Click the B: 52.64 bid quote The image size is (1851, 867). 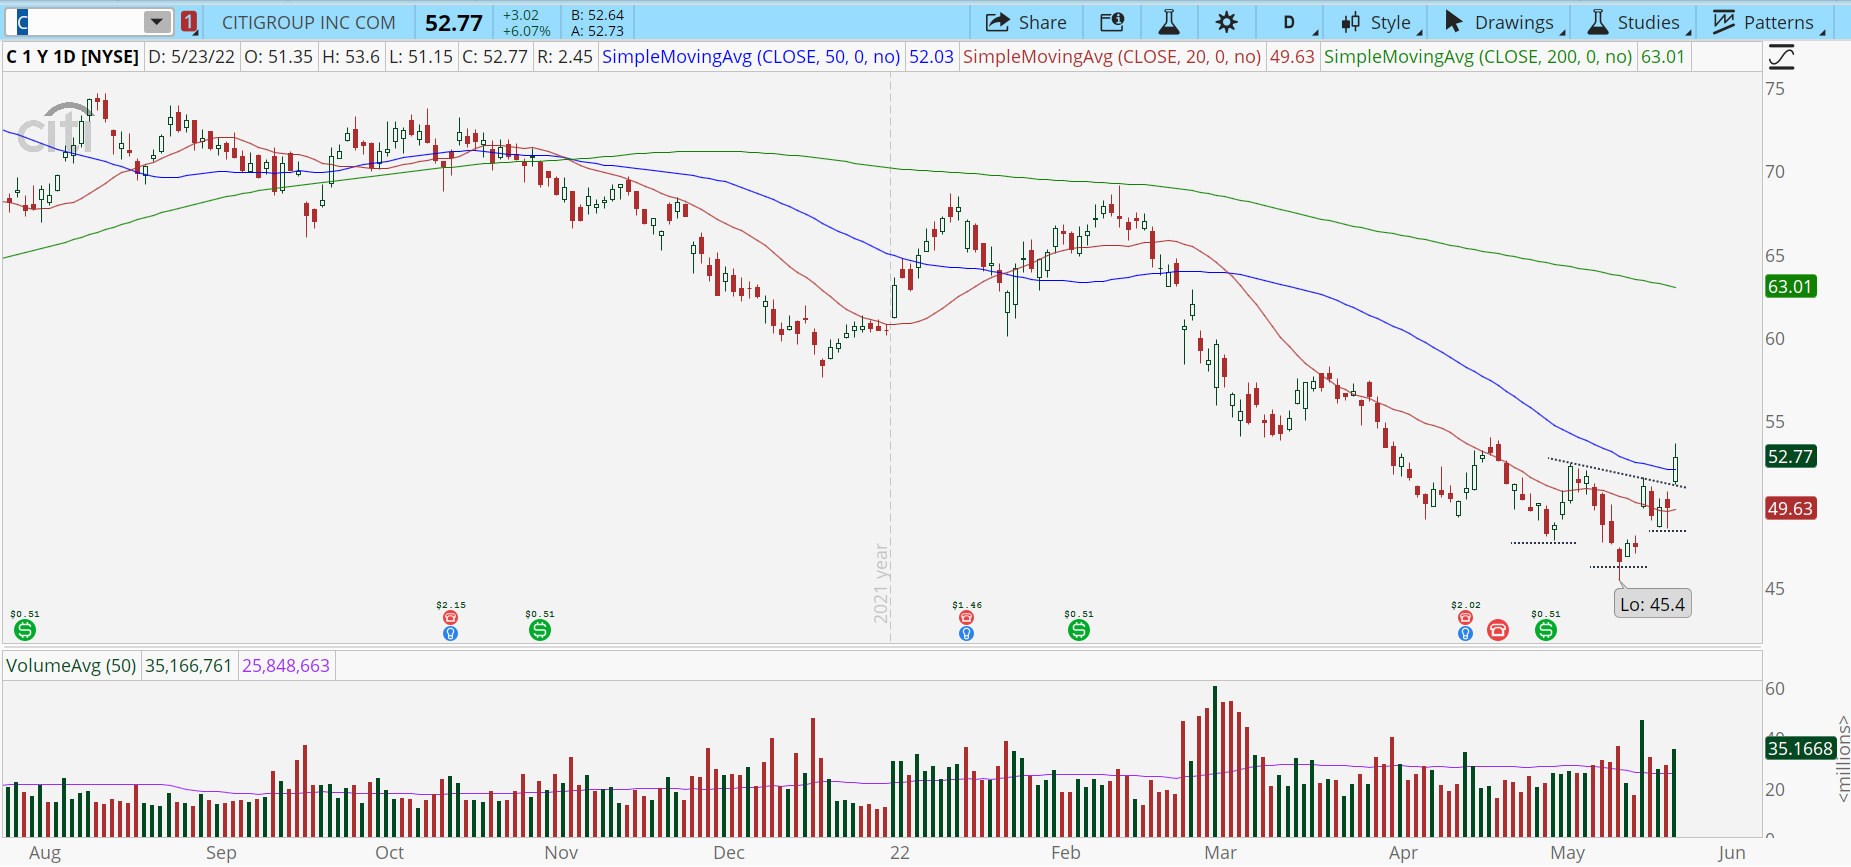[x=597, y=15]
